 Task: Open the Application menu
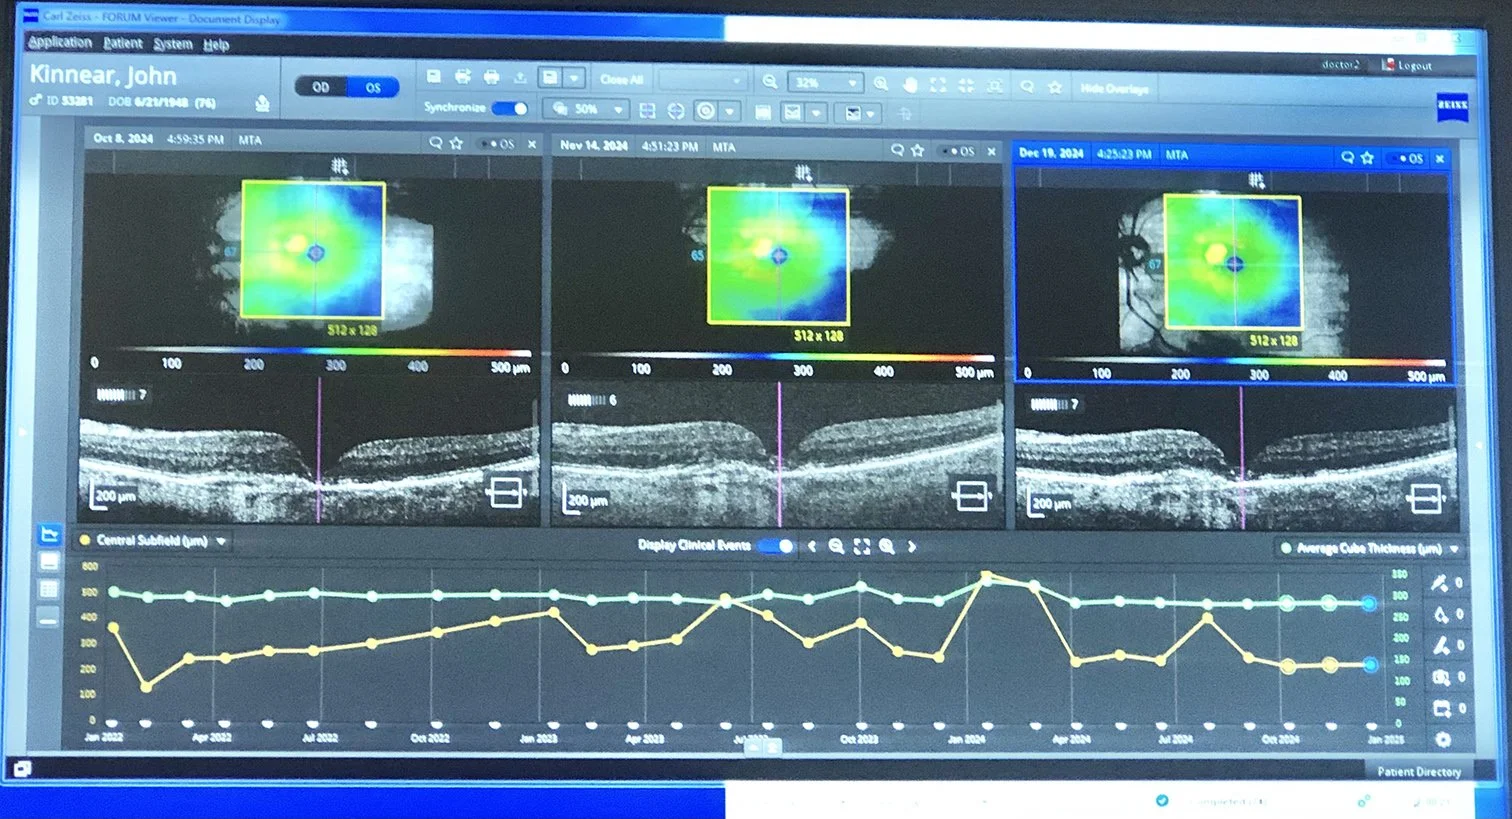(x=60, y=42)
